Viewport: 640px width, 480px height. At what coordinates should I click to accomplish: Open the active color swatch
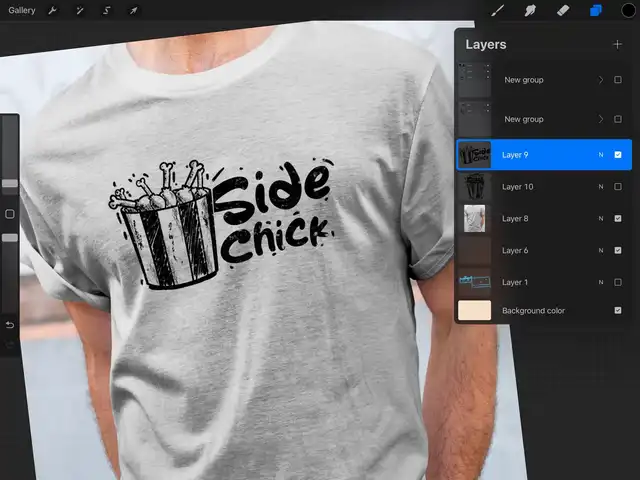click(628, 11)
